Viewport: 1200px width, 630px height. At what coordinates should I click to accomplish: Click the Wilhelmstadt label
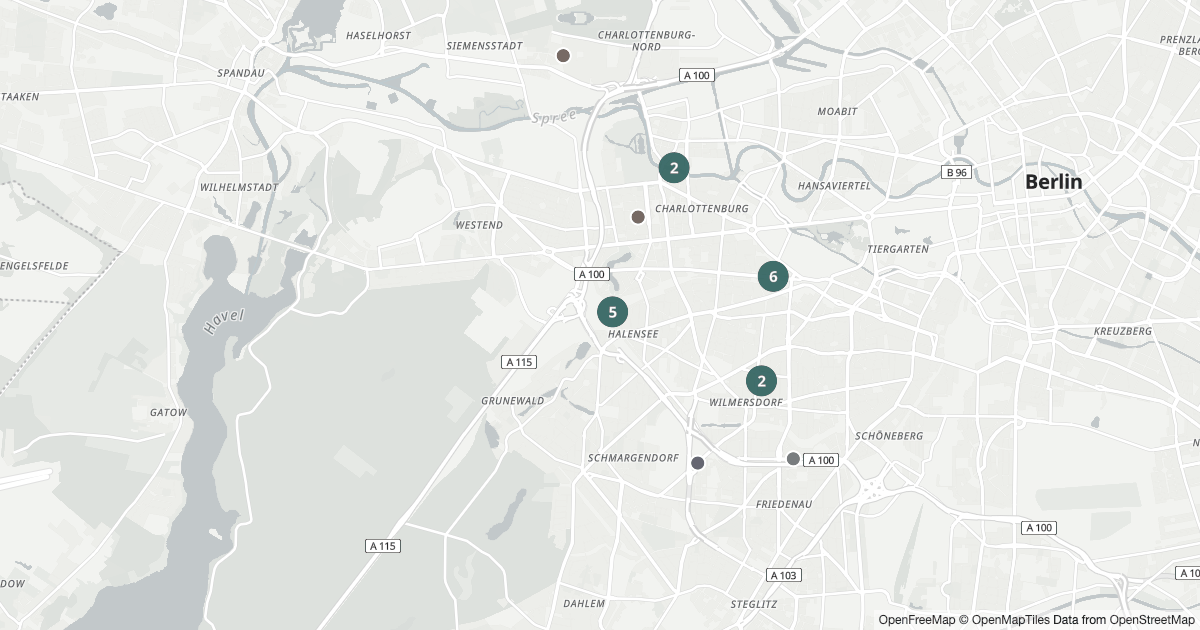tap(238, 187)
